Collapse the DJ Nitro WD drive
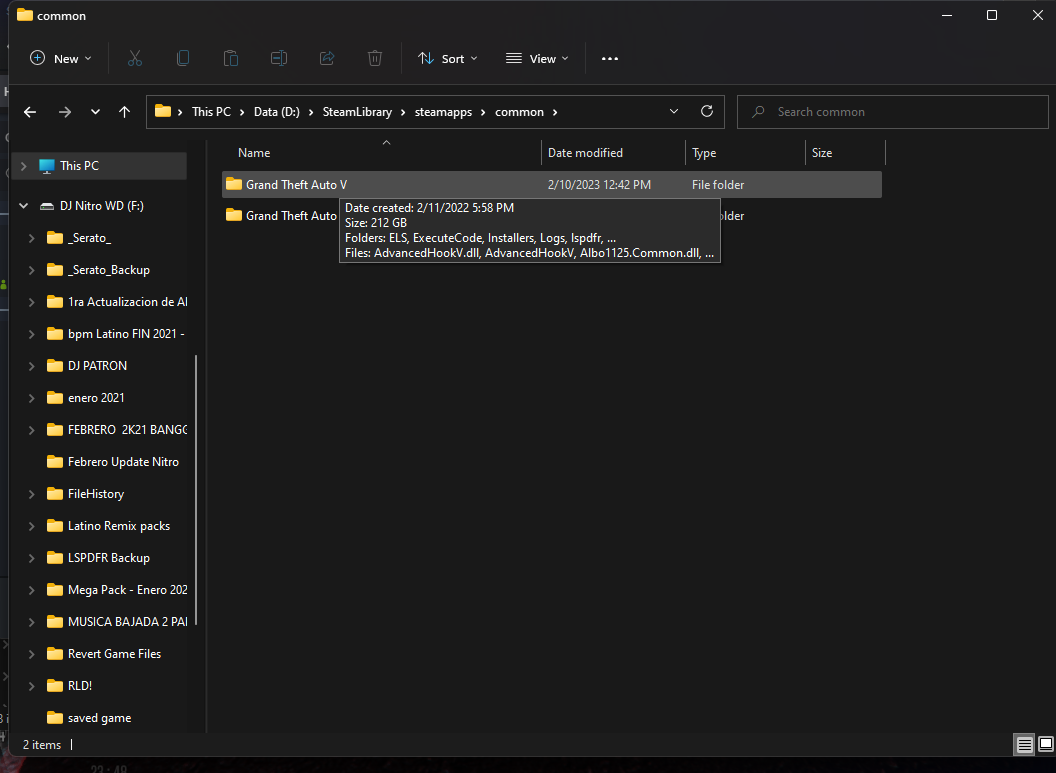Screen dimensions: 1056x773 pos(23,206)
